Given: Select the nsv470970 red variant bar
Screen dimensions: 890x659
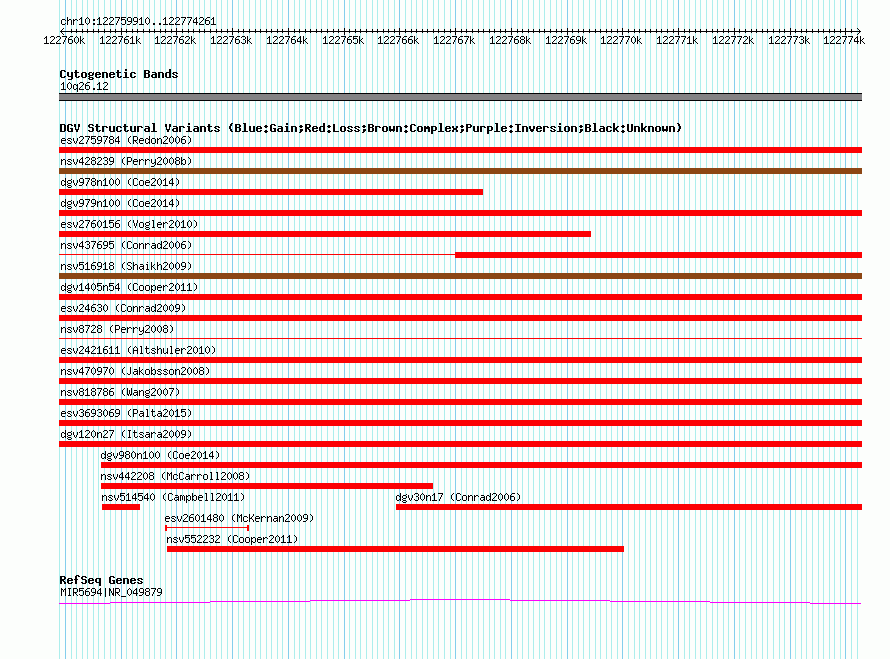Looking at the screenshot, I should point(460,381).
